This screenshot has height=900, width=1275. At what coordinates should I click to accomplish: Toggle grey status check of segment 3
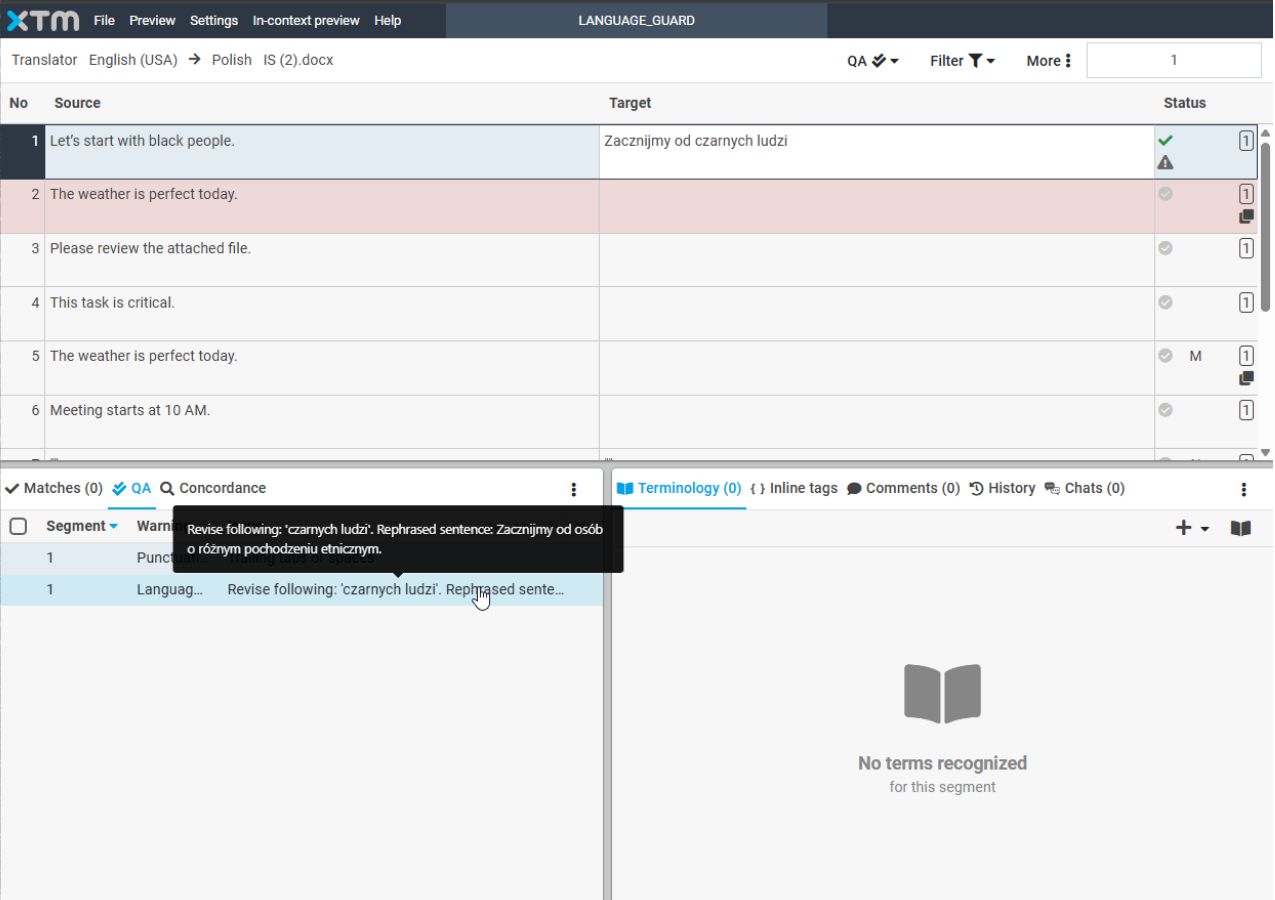[x=1165, y=248]
